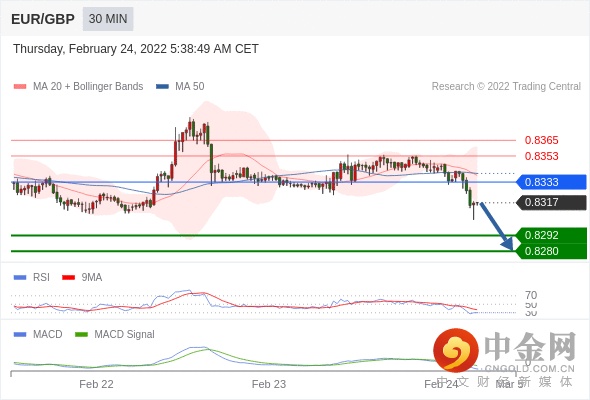Select the 0.8280 green support label
This screenshot has width=590, height=400.
point(551,251)
